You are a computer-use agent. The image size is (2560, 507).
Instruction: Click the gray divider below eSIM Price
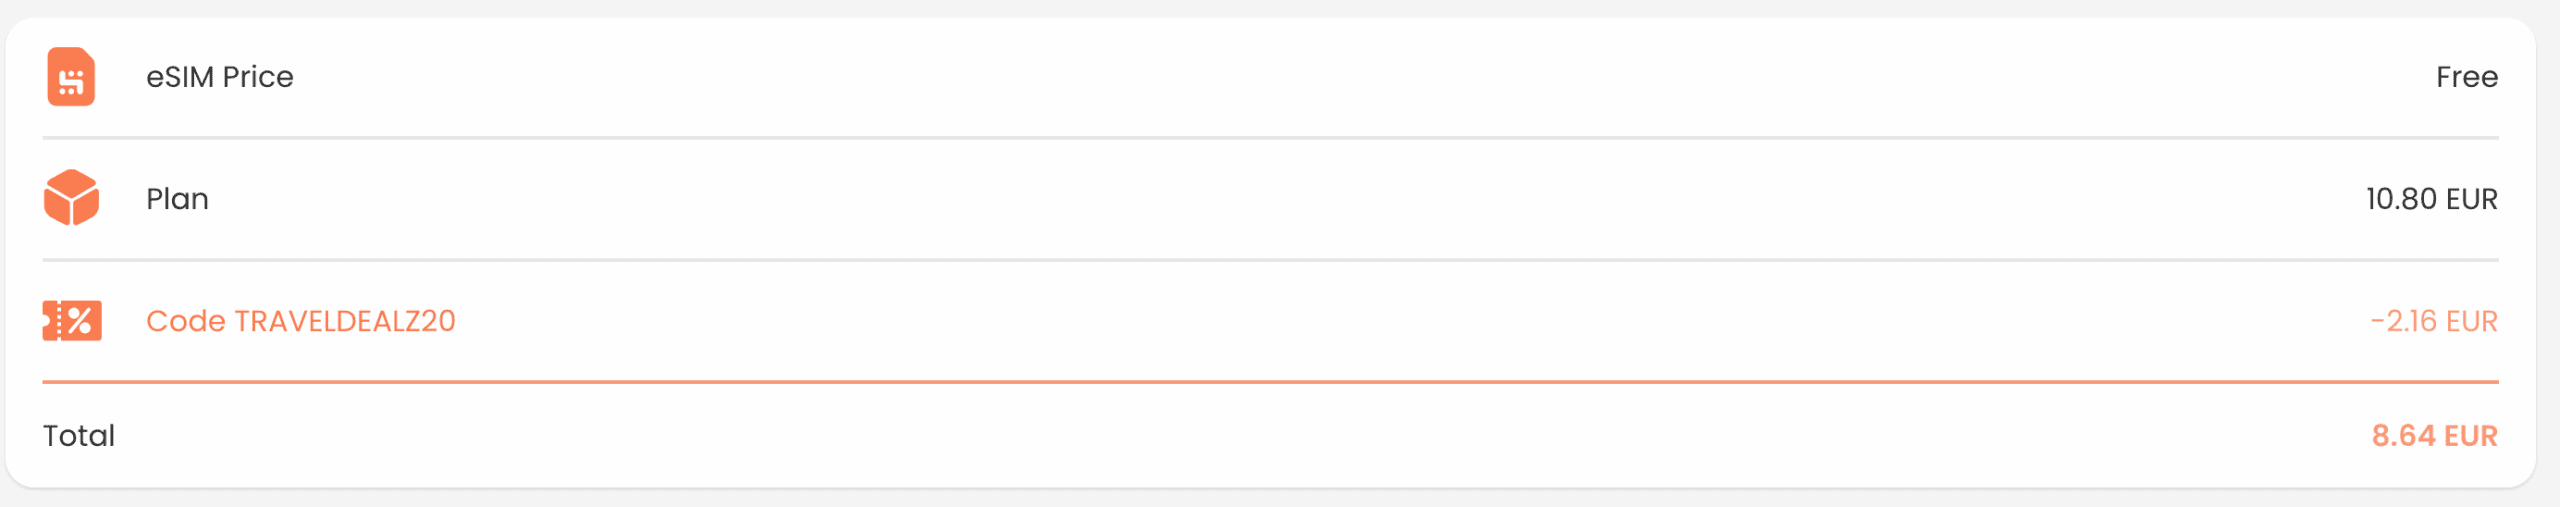point(1270,137)
